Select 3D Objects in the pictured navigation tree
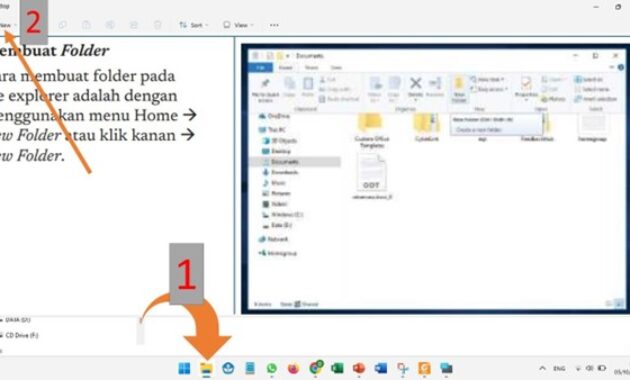The height and width of the screenshot is (380, 630). 280,141
